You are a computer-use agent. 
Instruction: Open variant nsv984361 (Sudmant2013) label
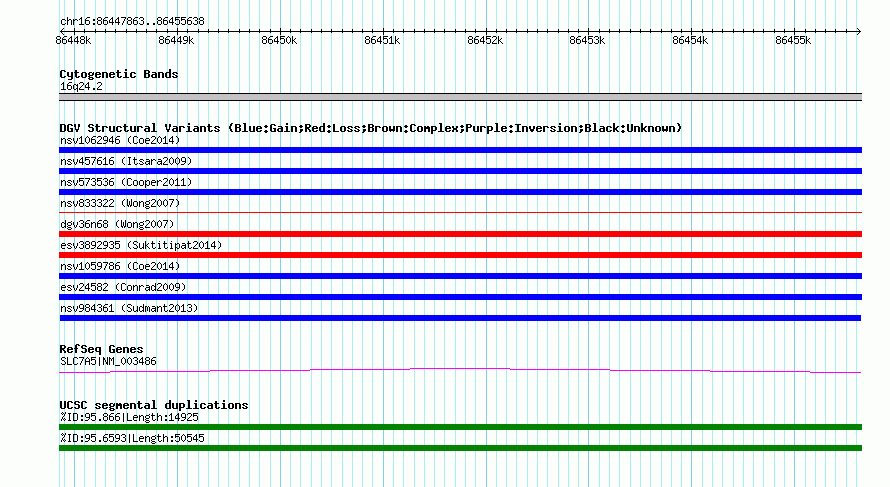click(x=129, y=308)
